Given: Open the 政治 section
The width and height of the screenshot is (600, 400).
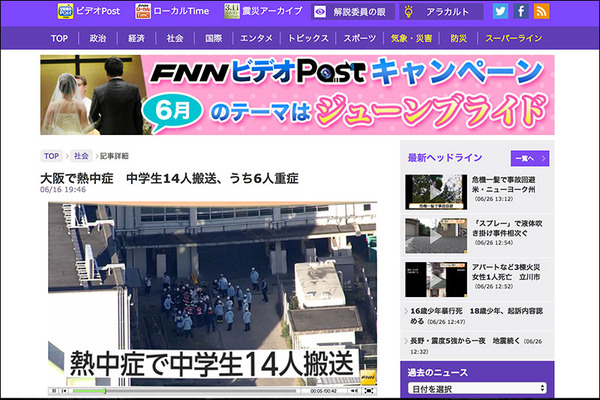Looking at the screenshot, I should (98, 38).
